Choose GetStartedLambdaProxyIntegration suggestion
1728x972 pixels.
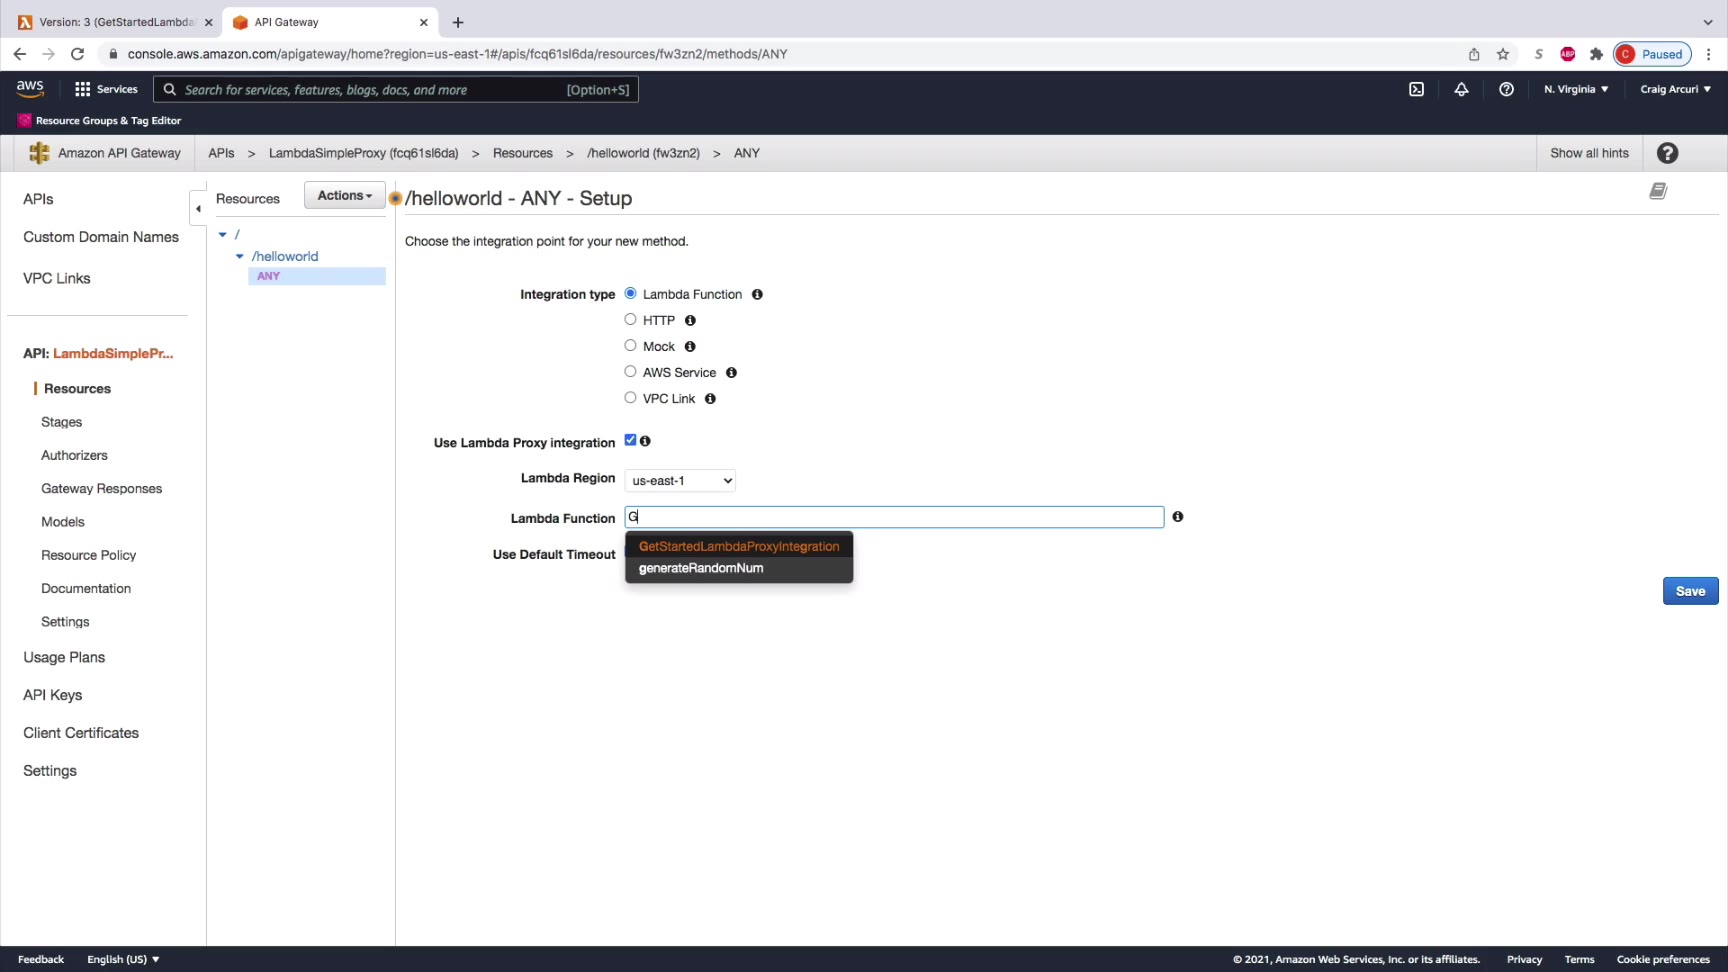point(739,546)
